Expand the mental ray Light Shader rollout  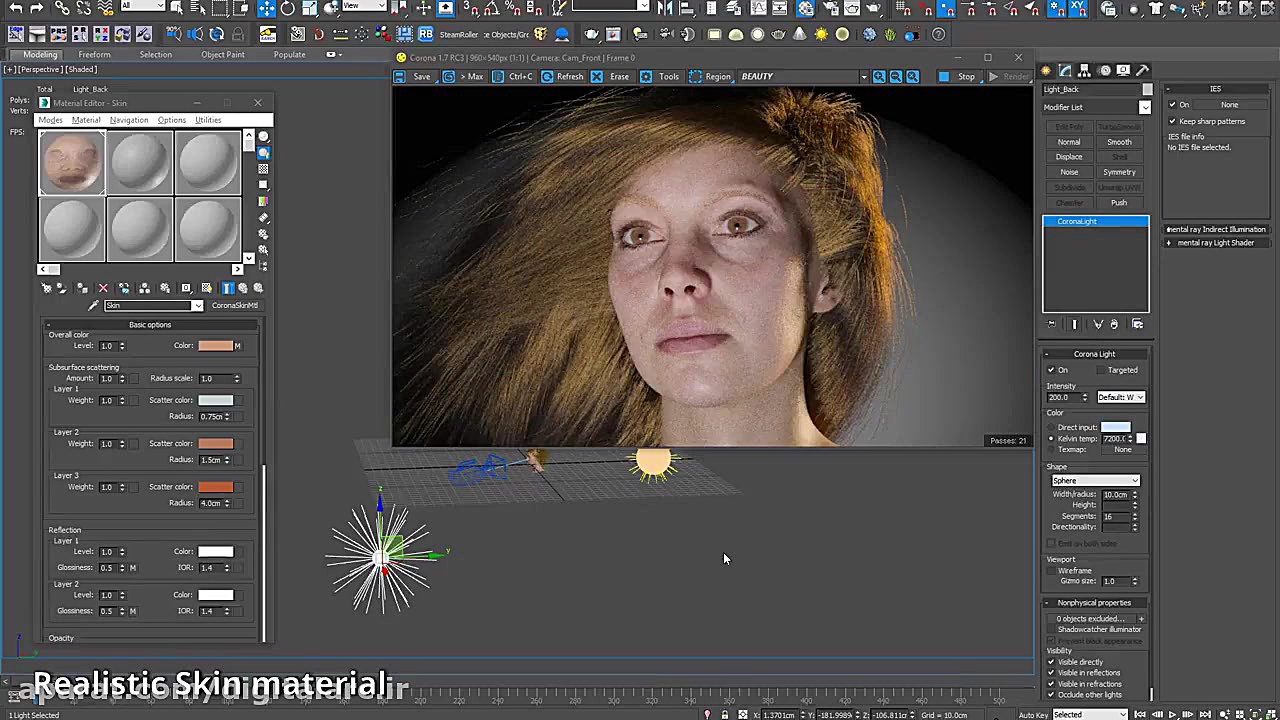1216,242
